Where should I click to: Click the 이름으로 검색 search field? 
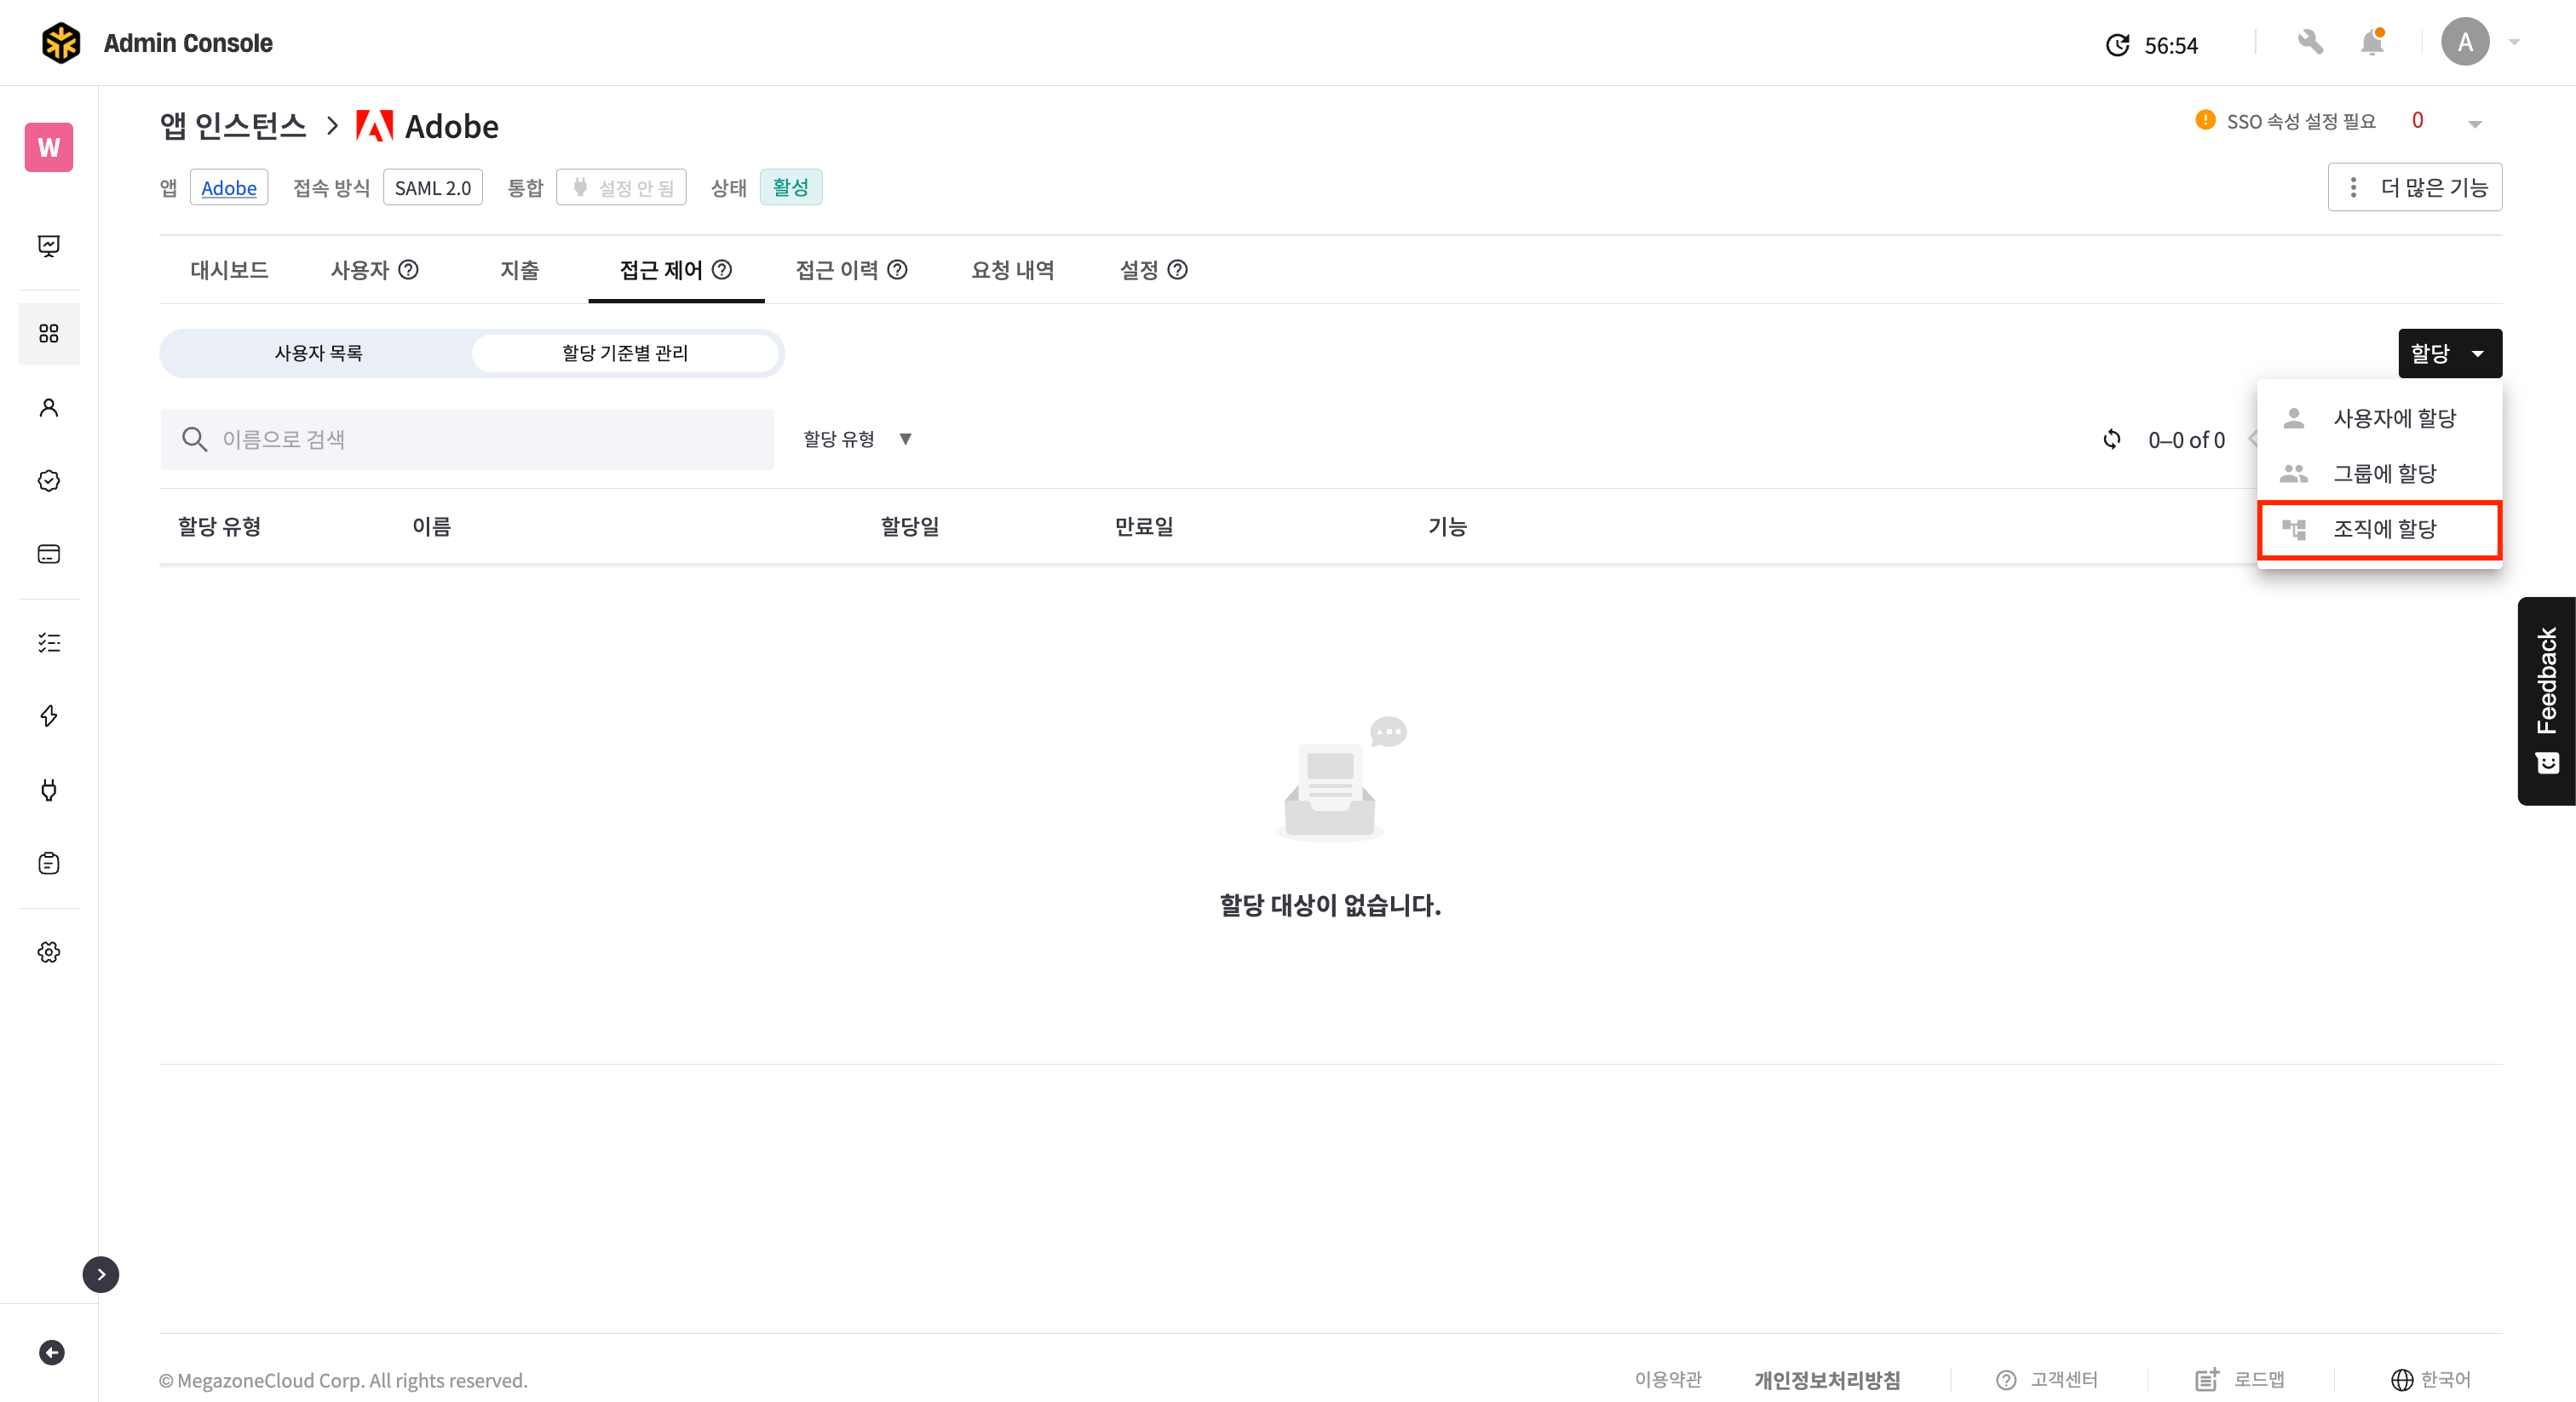click(467, 439)
